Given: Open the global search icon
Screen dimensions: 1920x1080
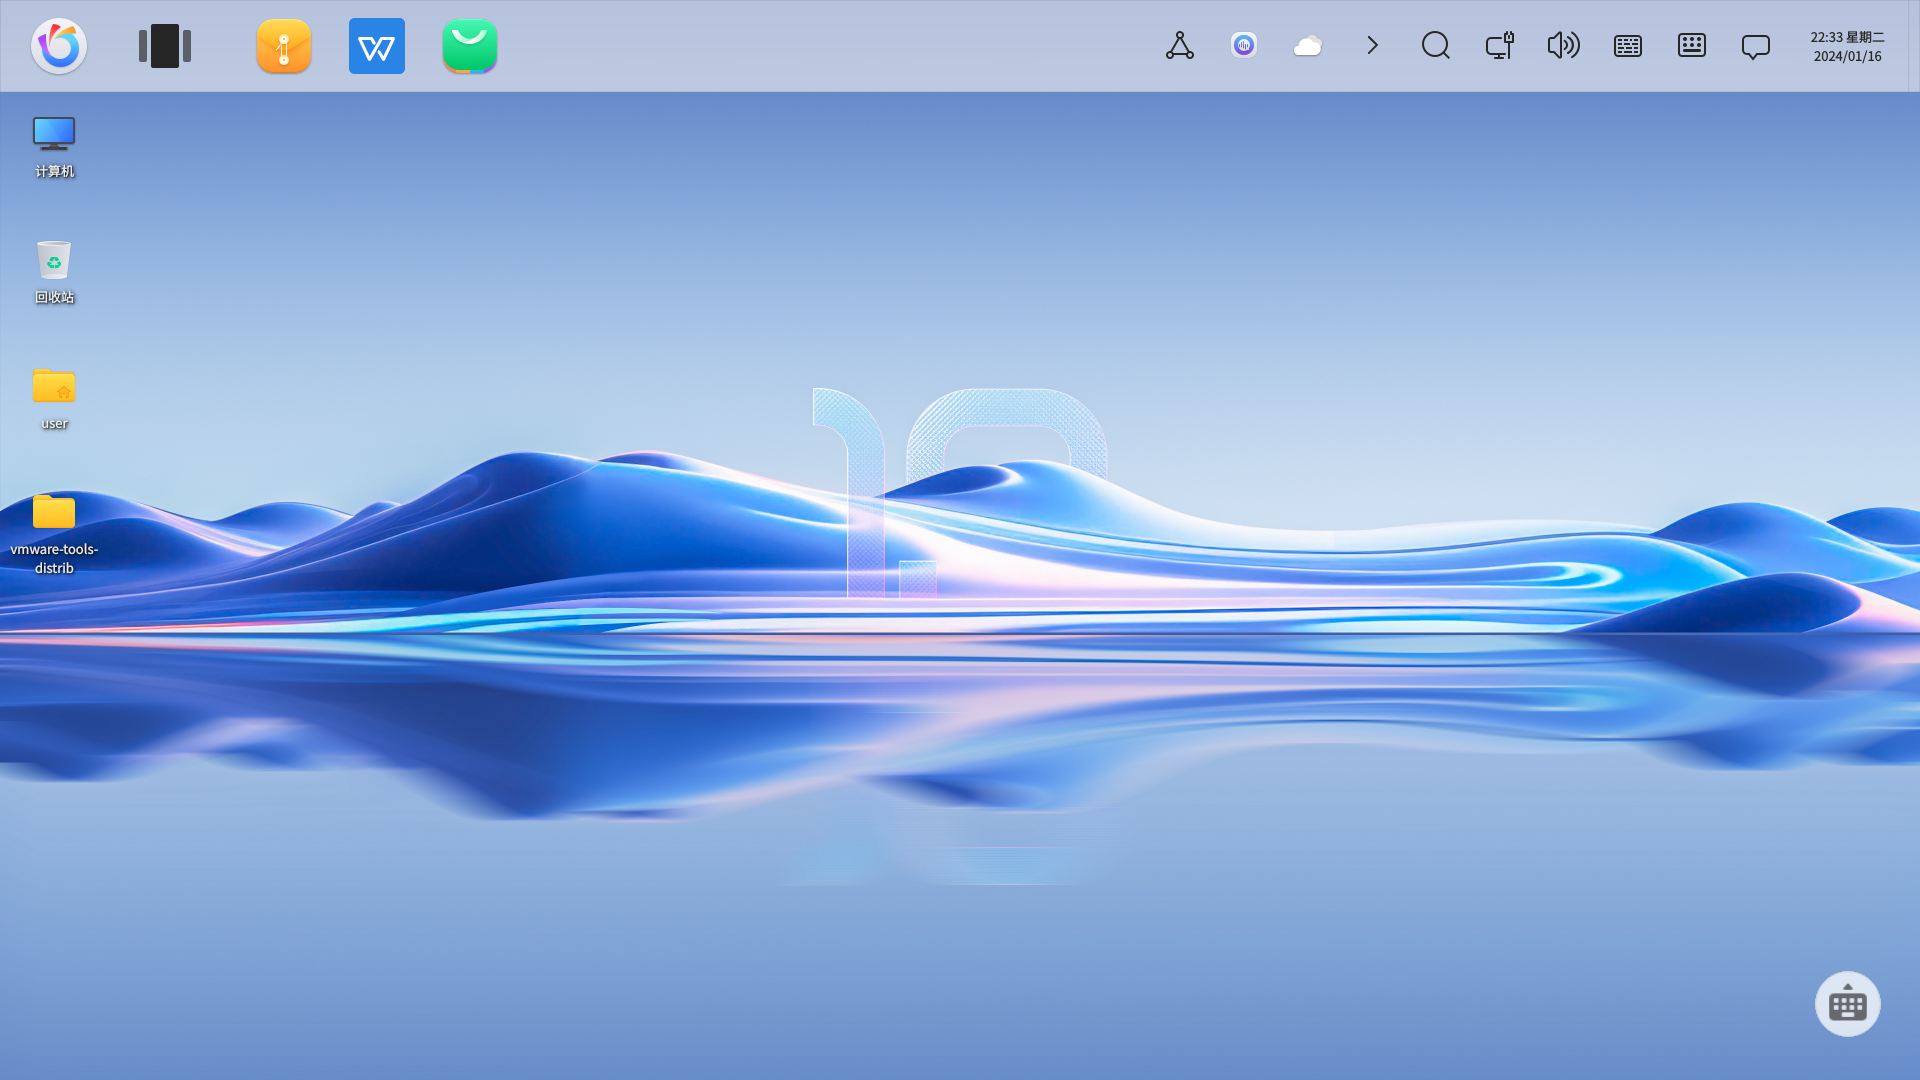Looking at the screenshot, I should [1436, 45].
